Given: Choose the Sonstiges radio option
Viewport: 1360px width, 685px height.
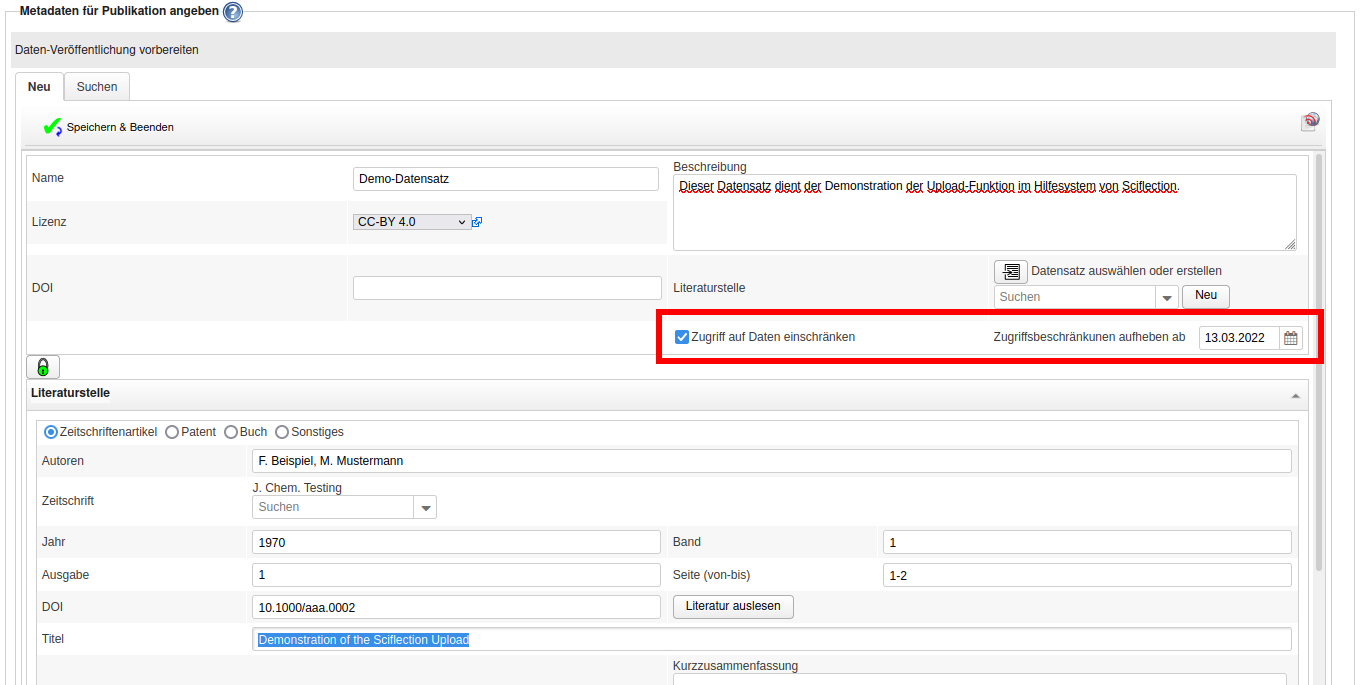Looking at the screenshot, I should click(x=282, y=432).
